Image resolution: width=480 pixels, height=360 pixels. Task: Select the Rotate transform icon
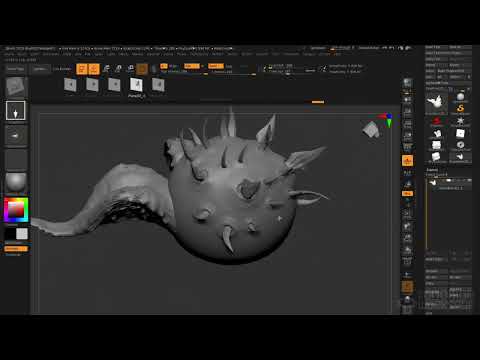131,69
